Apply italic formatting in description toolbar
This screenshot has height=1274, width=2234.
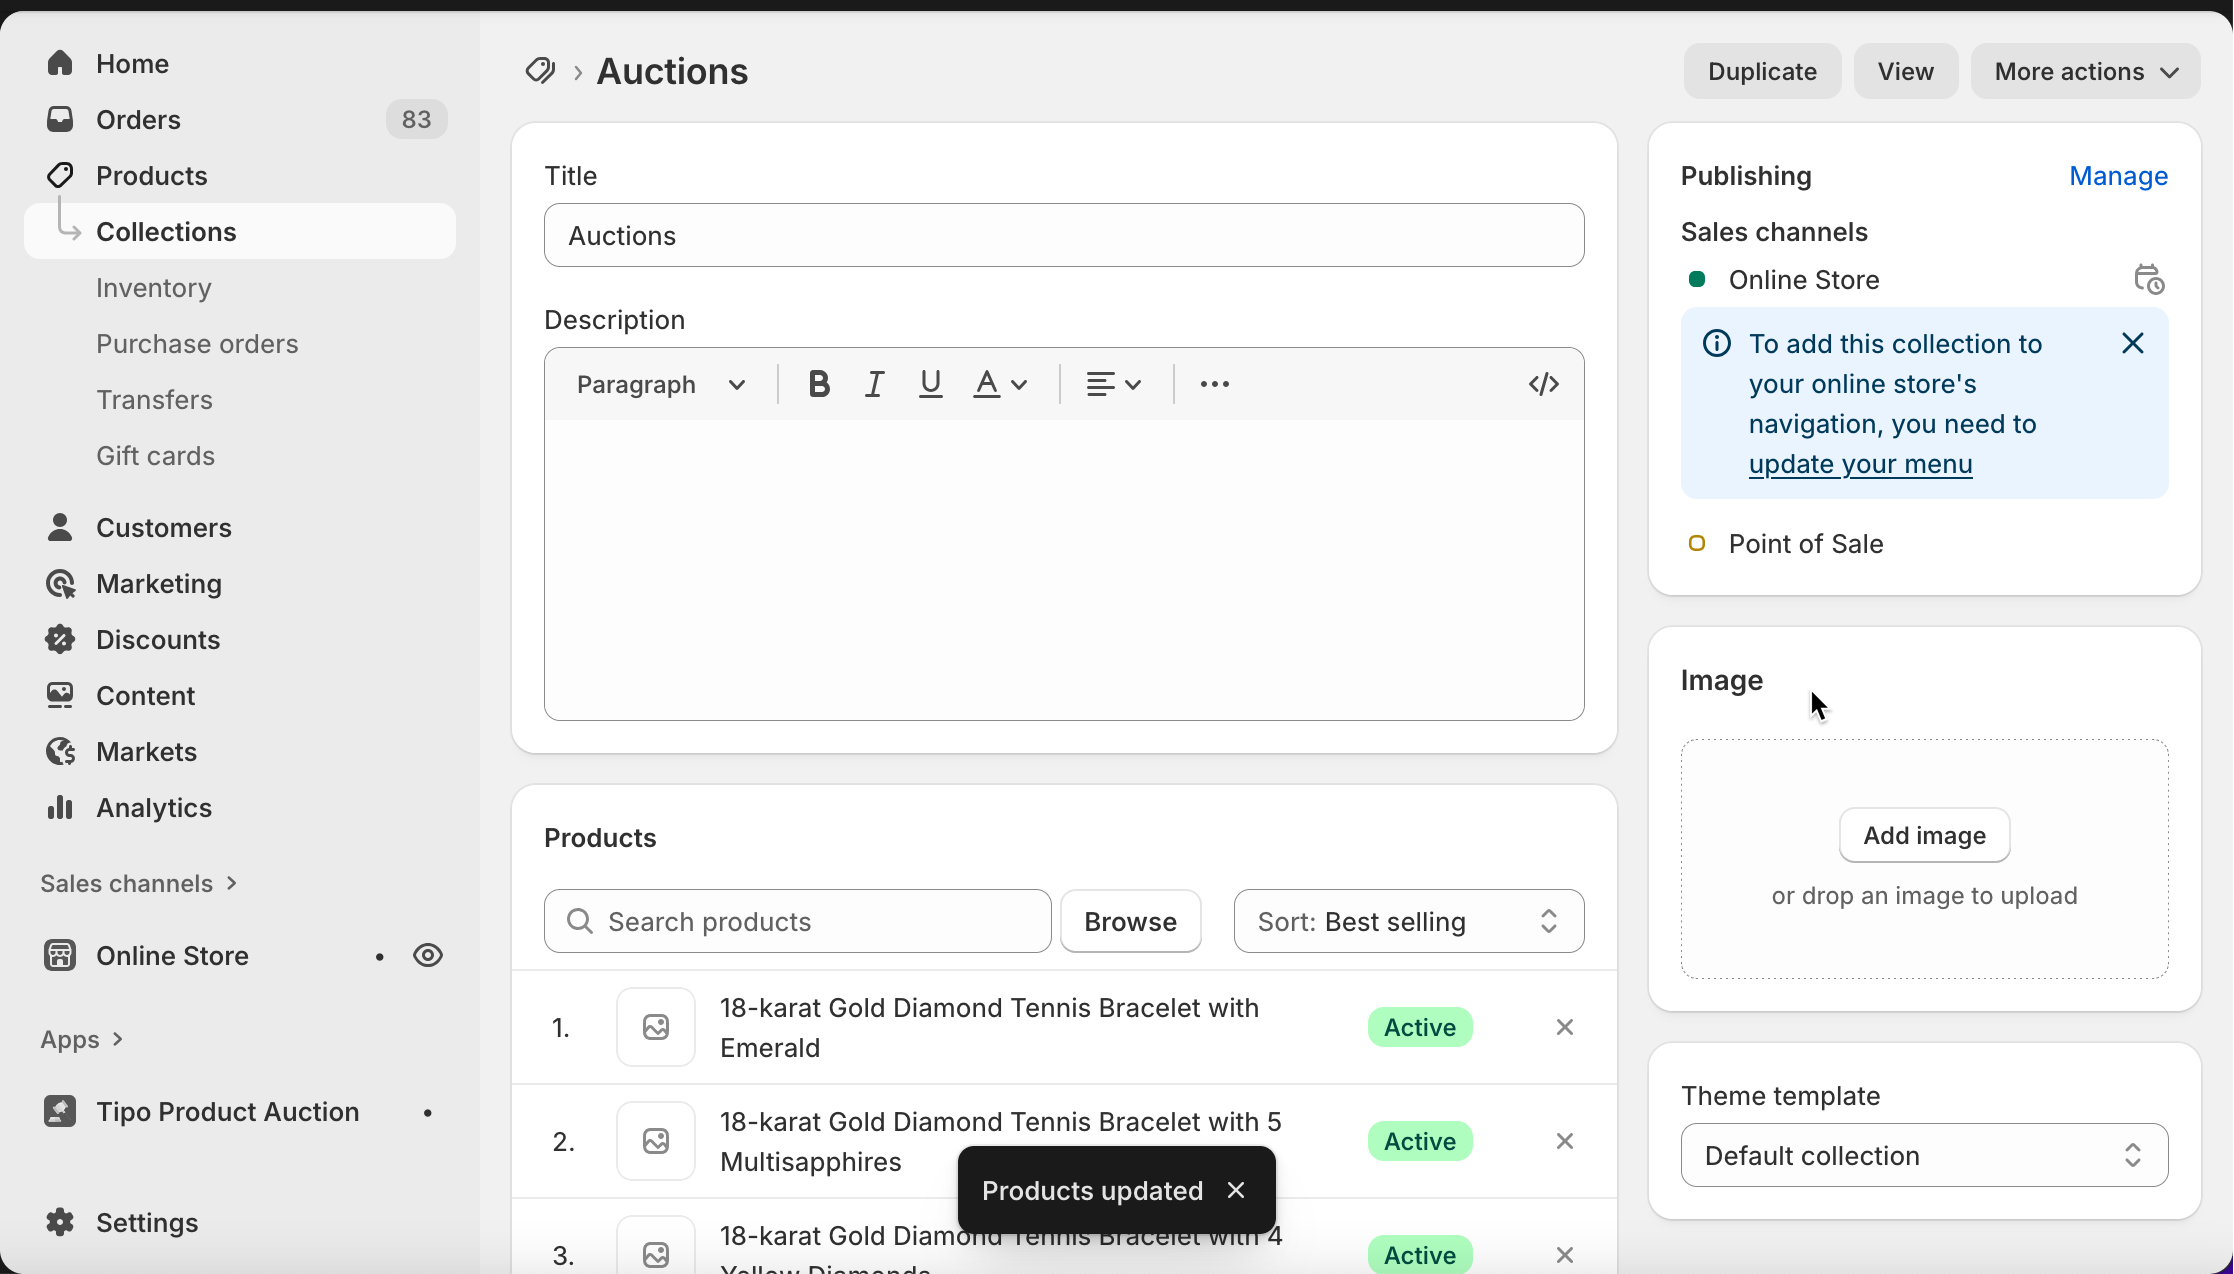click(x=874, y=384)
